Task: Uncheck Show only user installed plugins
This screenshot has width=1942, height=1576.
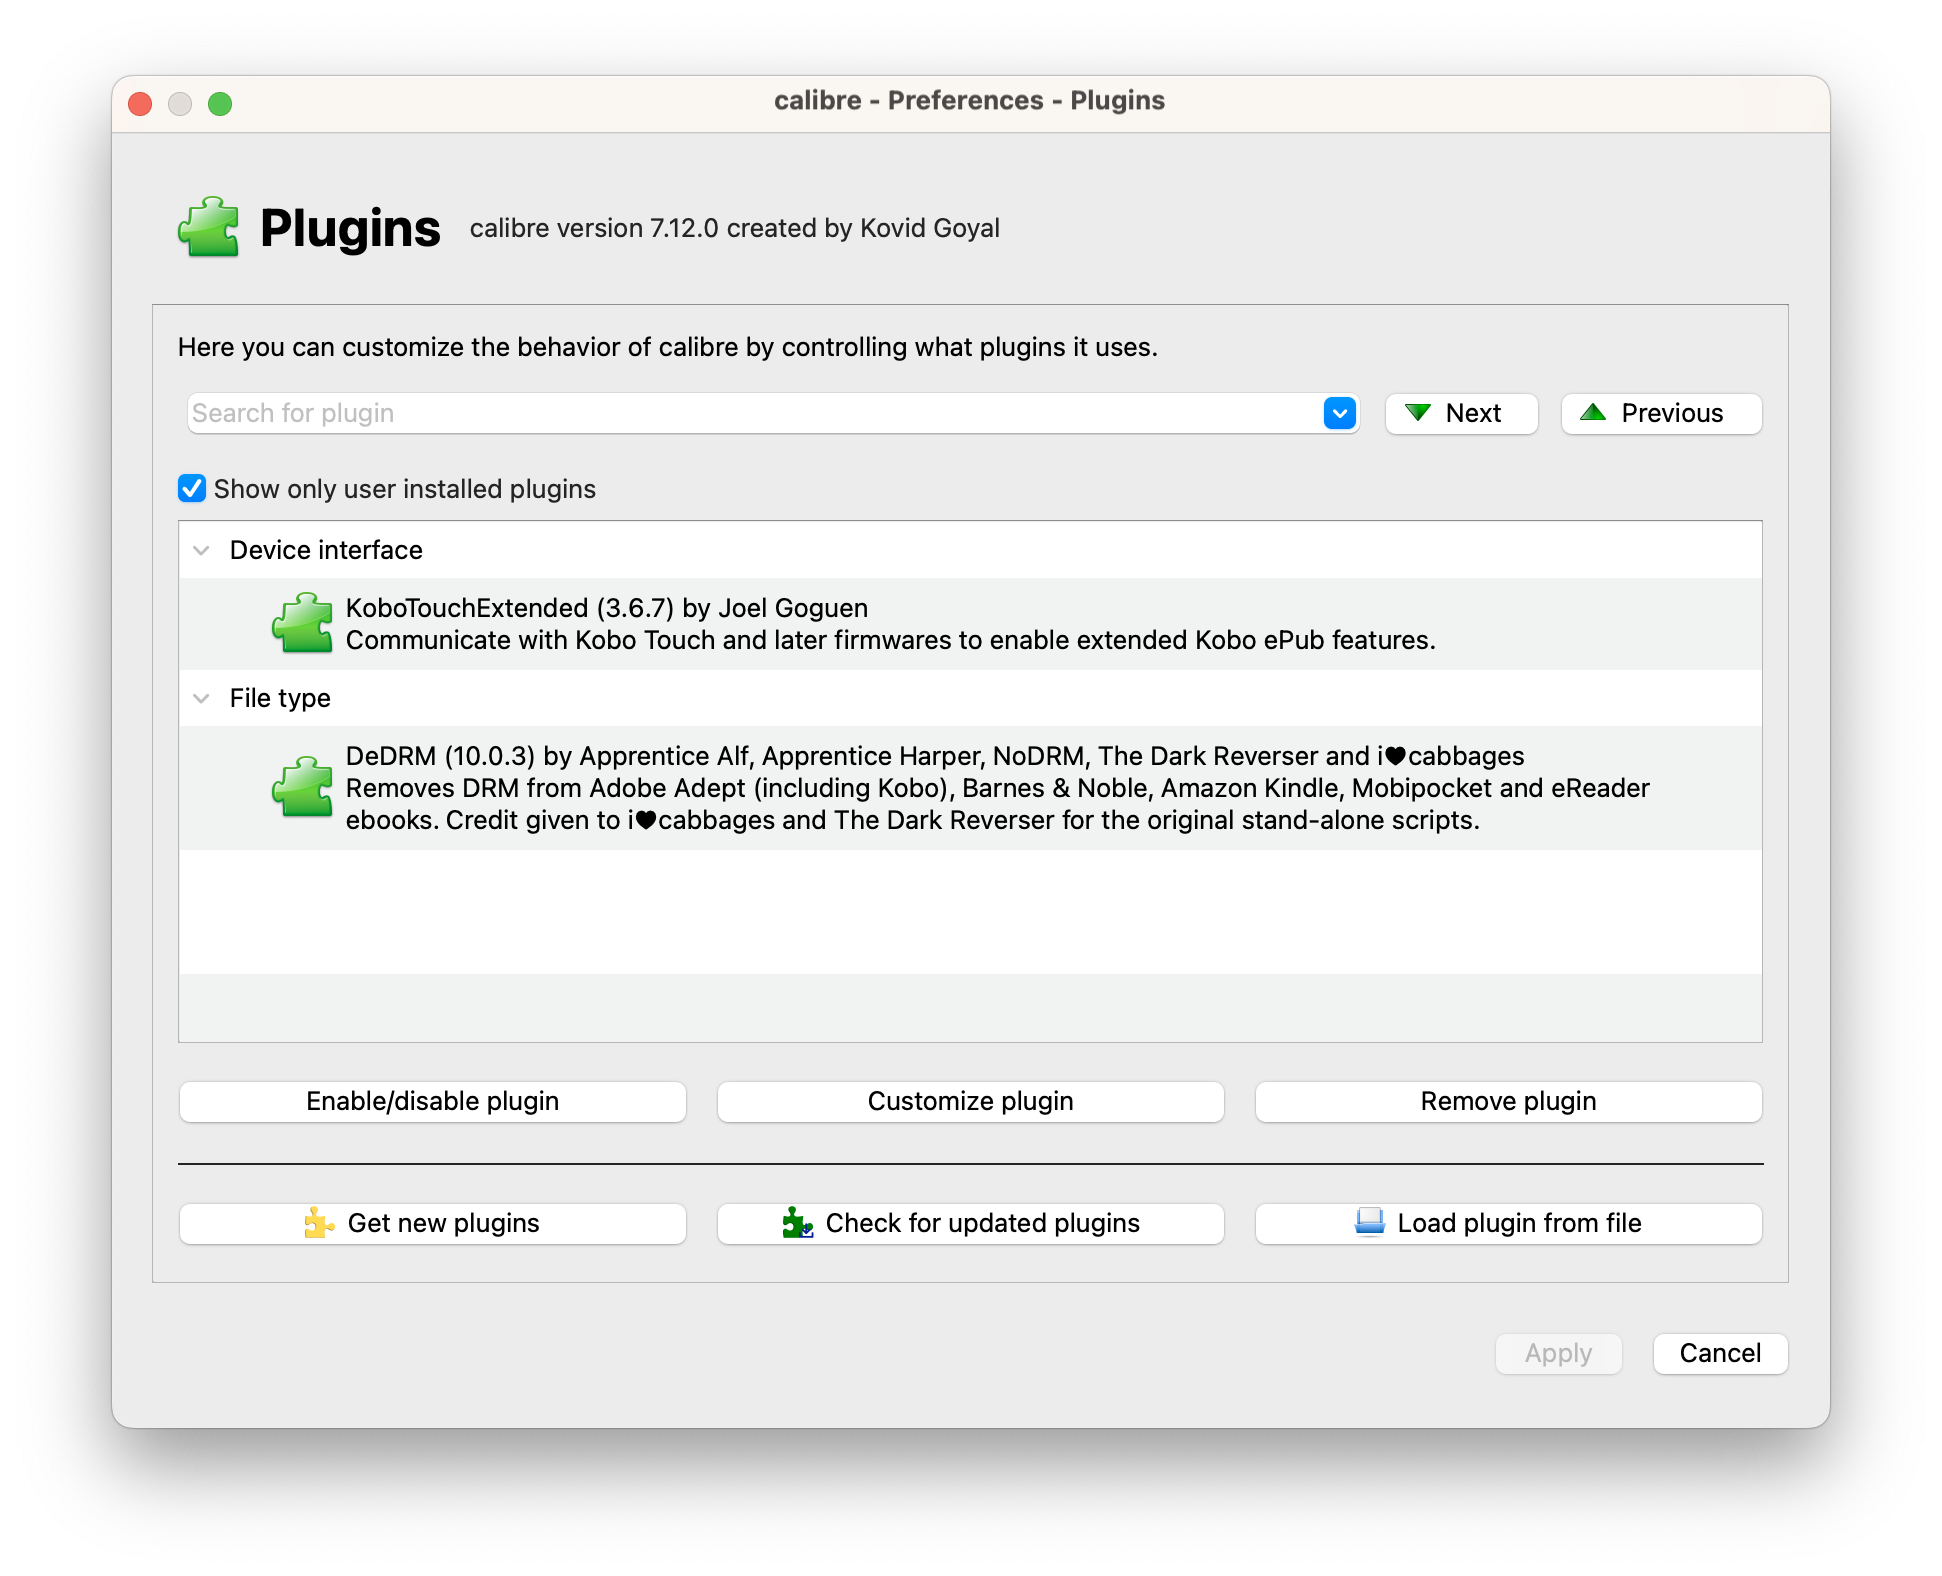Action: click(x=192, y=489)
